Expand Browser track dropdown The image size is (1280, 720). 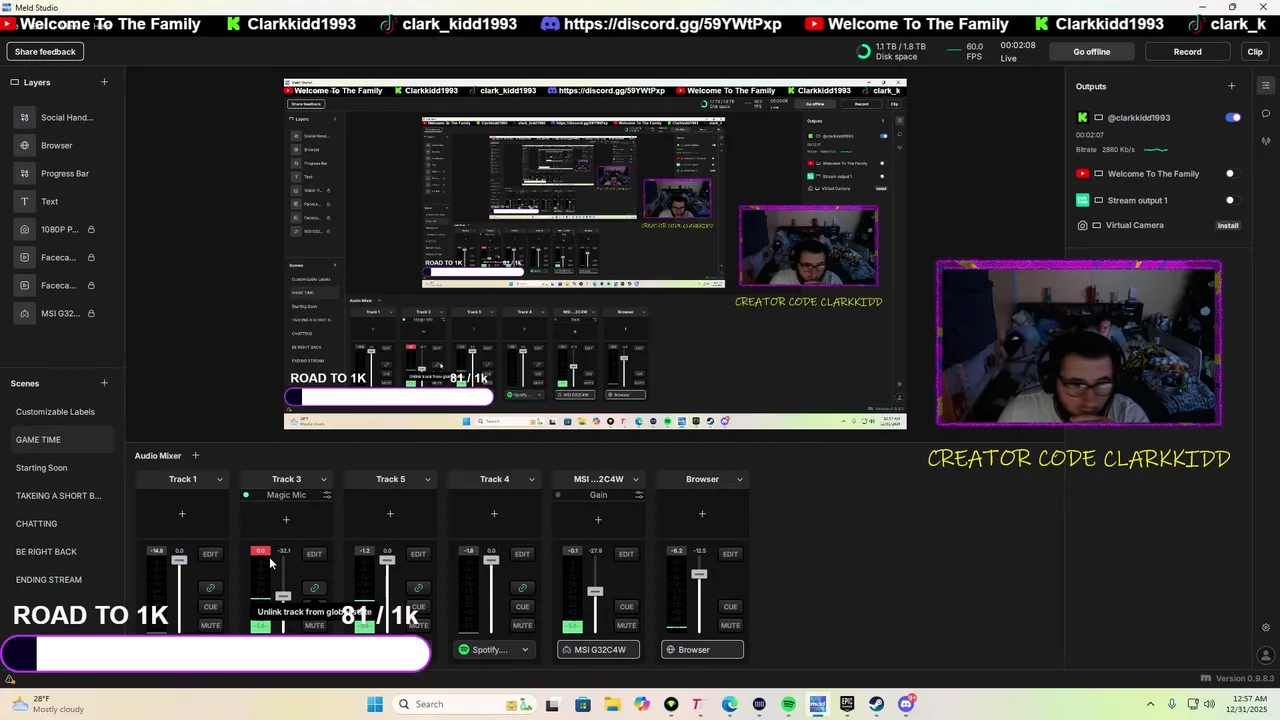[739, 480]
